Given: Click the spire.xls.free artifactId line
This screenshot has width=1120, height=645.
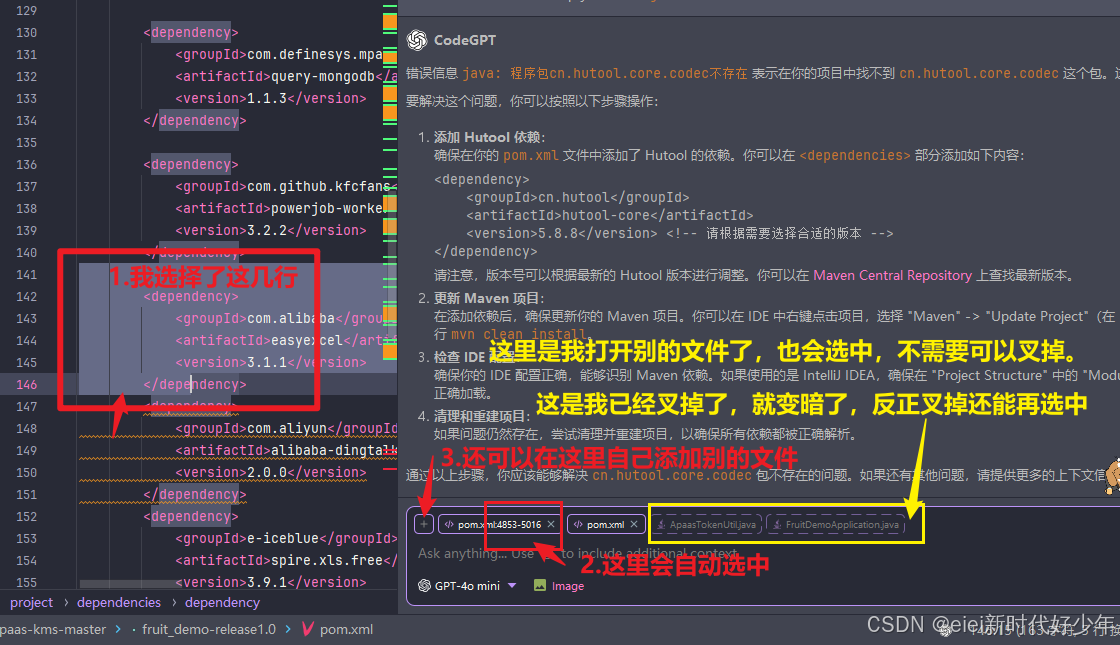Looking at the screenshot, I should tap(286, 560).
